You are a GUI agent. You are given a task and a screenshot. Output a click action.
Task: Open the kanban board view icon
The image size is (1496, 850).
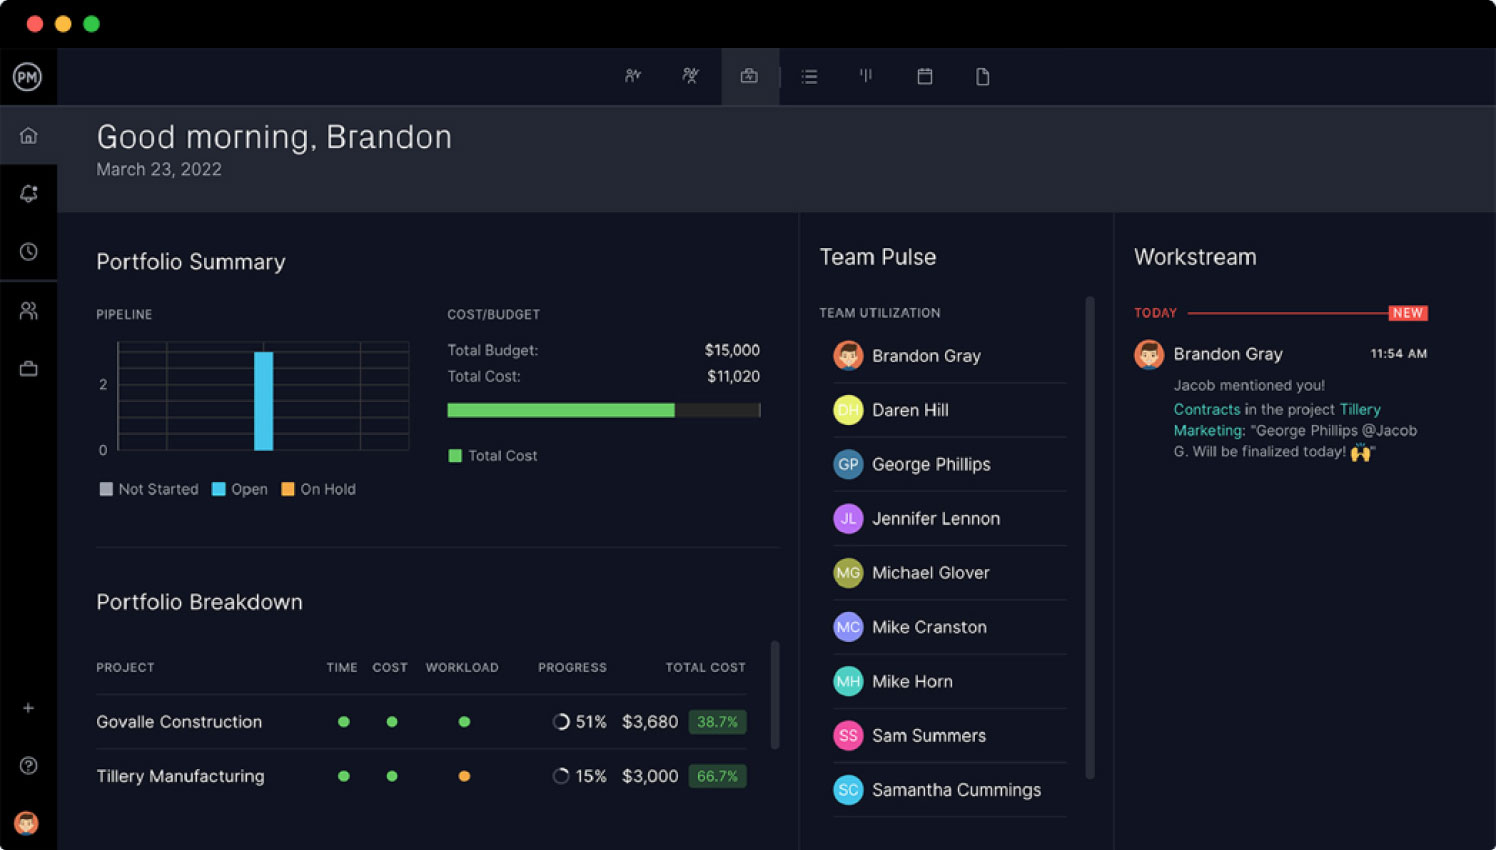865,76
